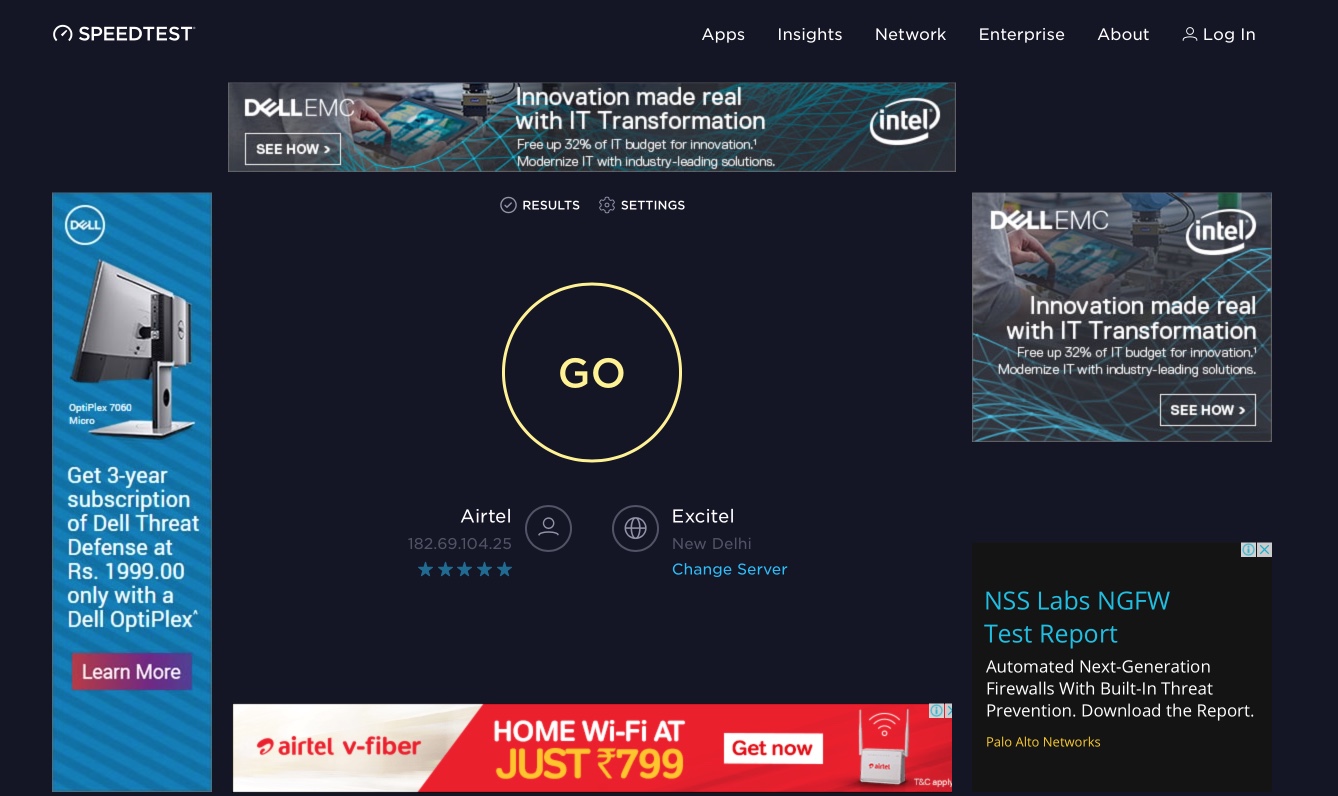Click the IP address 182.69.104.25
Image resolution: width=1338 pixels, height=796 pixels.
(460, 544)
